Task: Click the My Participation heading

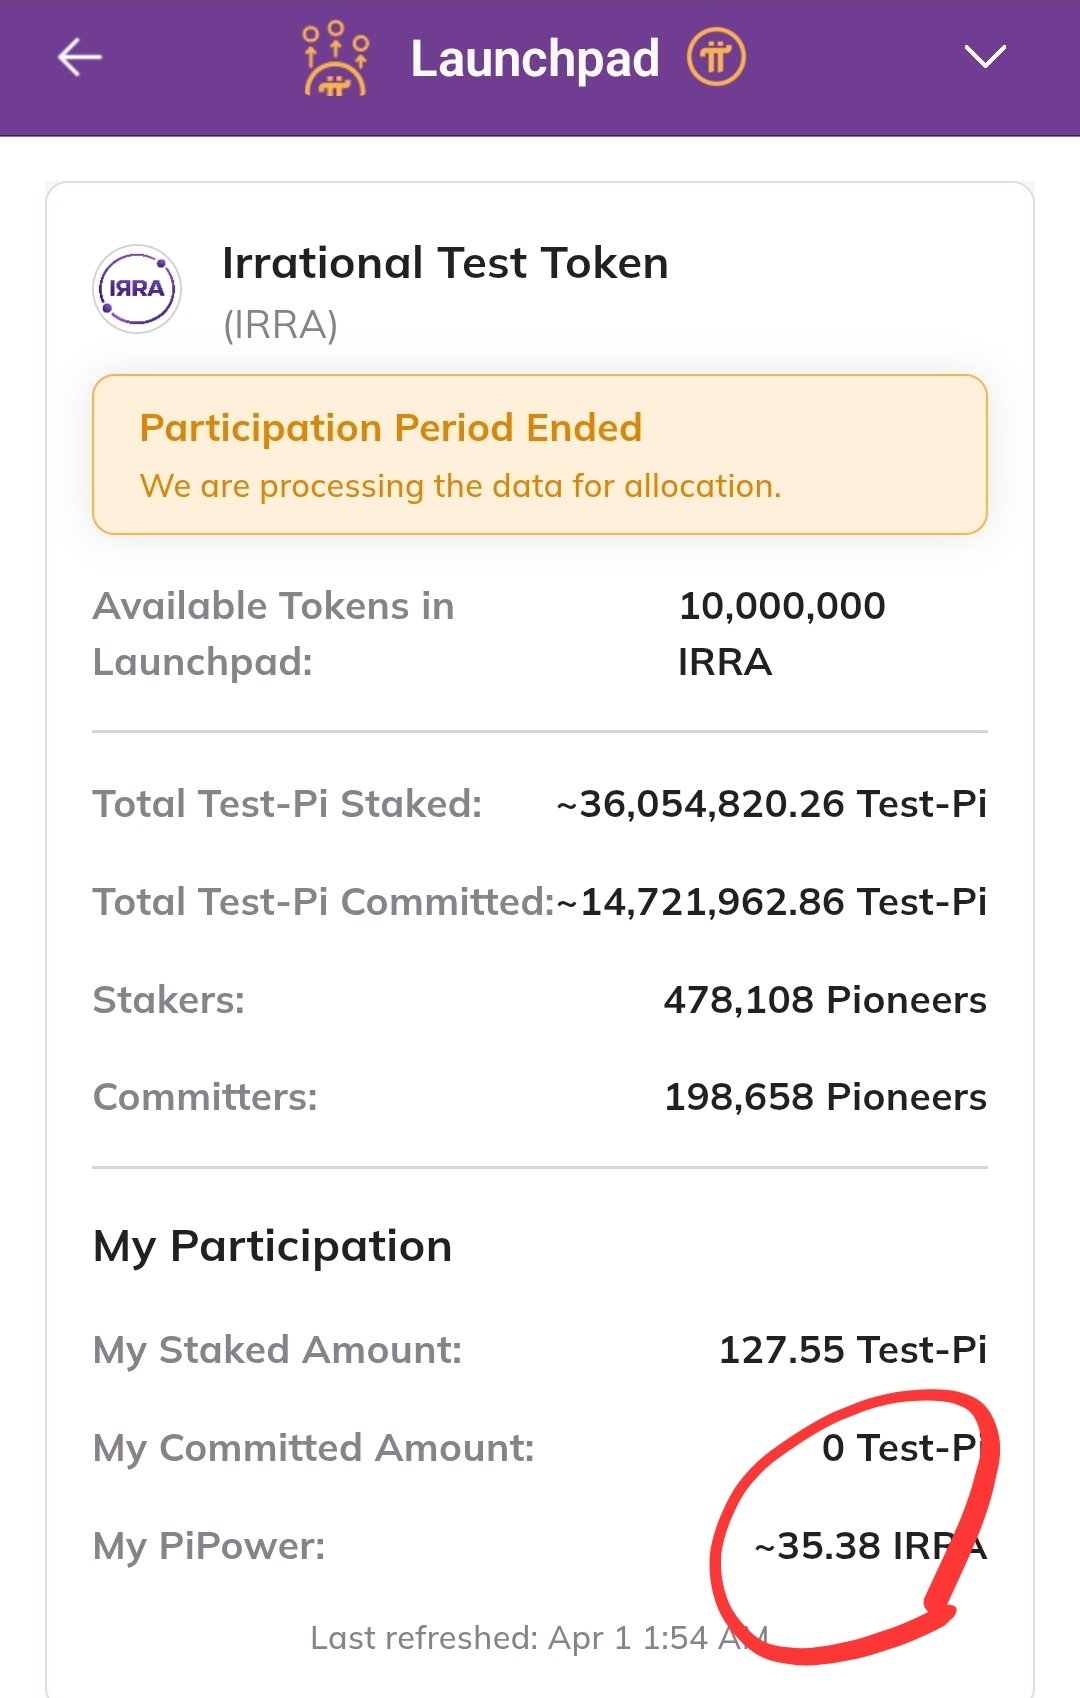Action: (272, 1246)
